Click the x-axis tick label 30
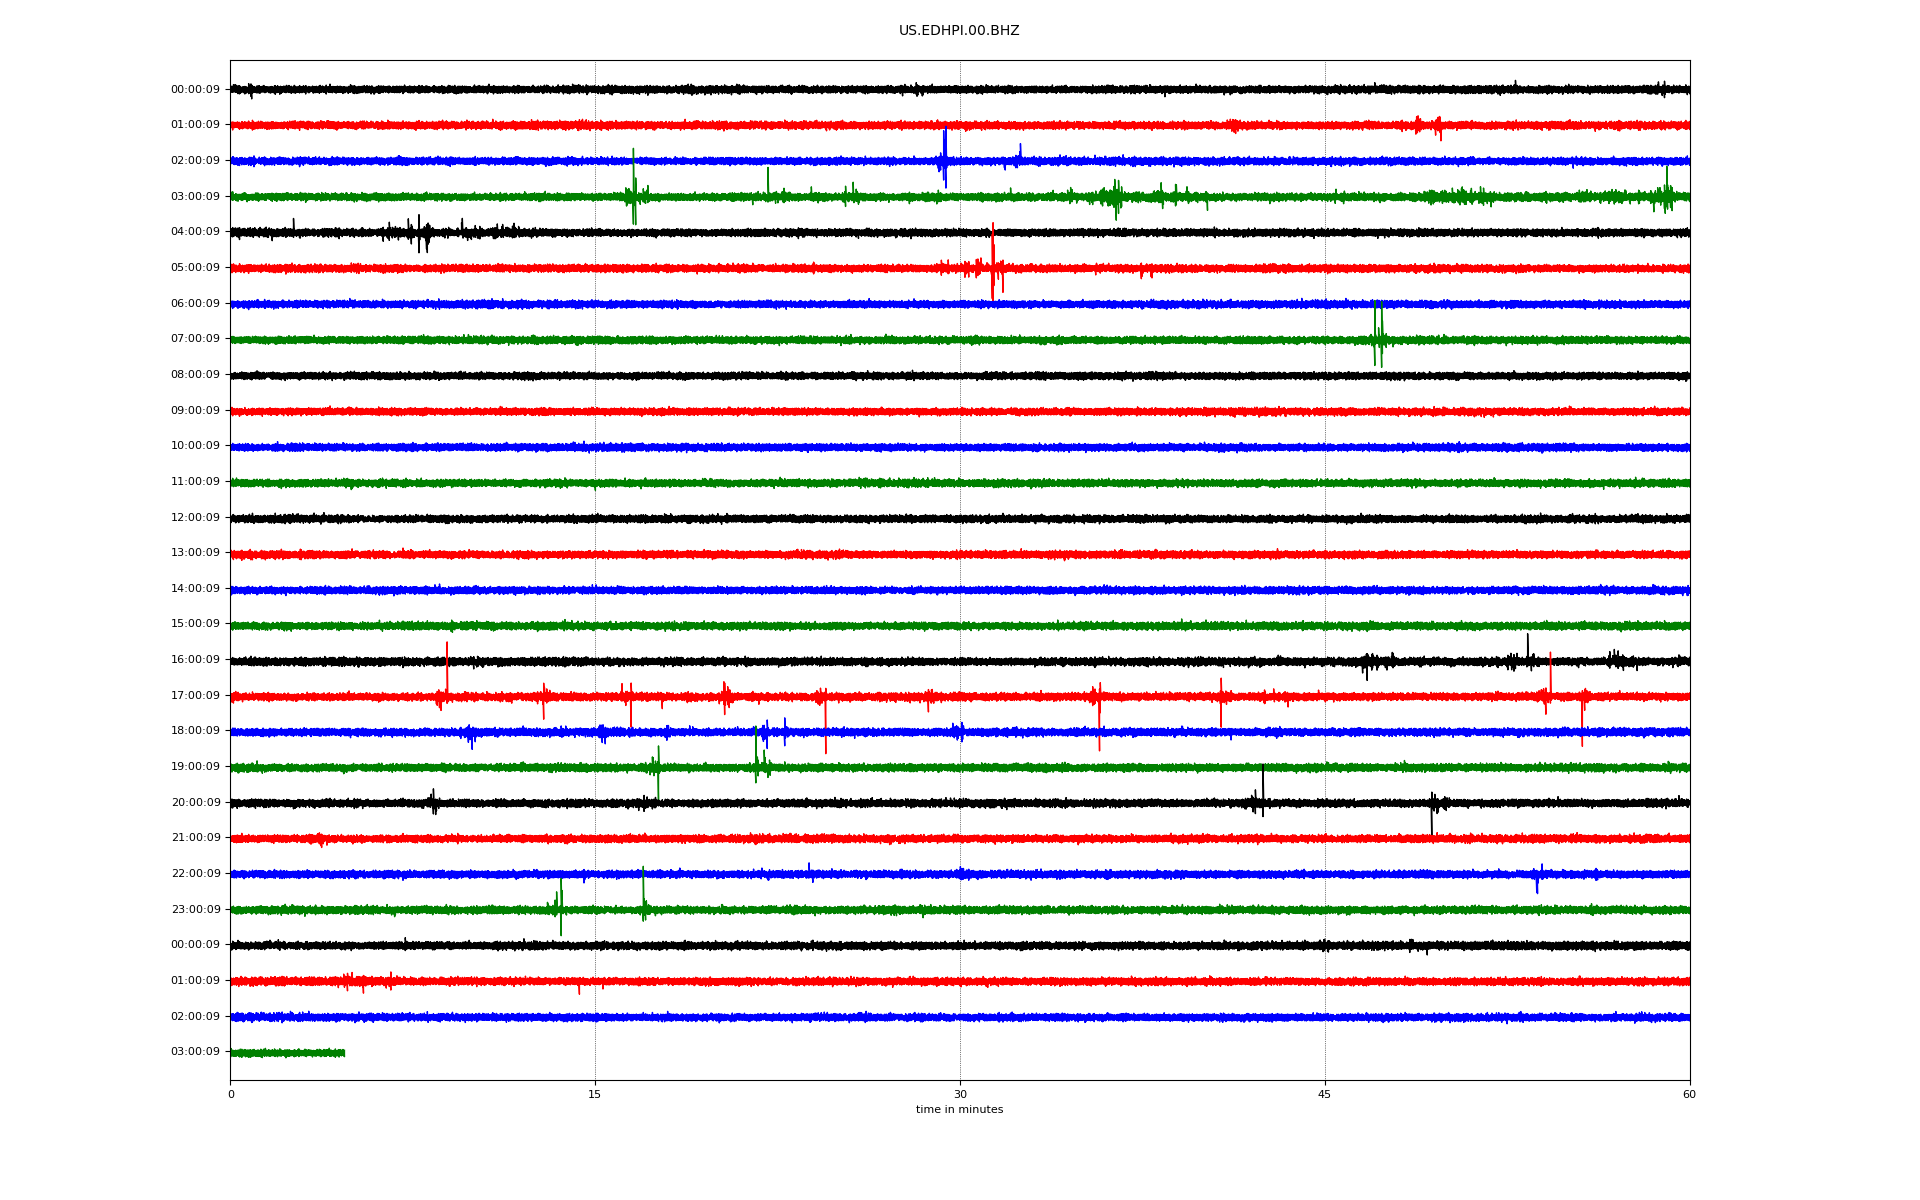1920x1200 pixels. [x=960, y=1095]
